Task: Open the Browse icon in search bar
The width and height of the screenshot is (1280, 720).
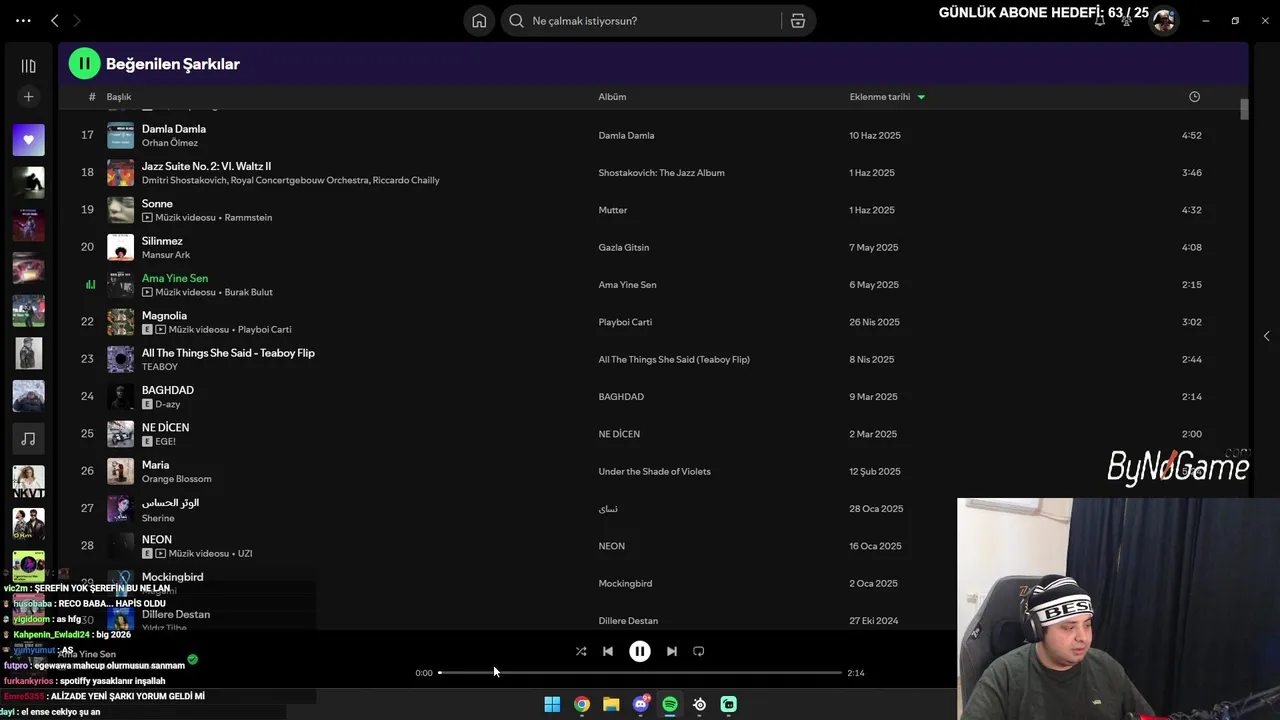Action: (798, 20)
